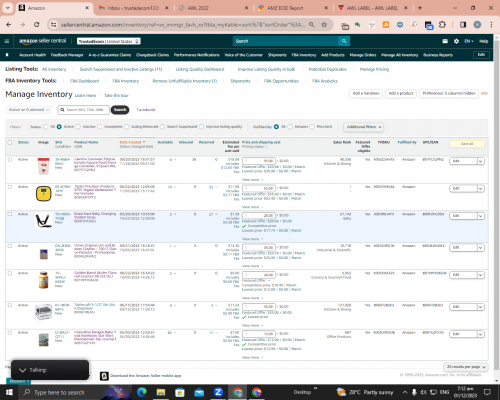Select the Status All radio button

point(46,127)
